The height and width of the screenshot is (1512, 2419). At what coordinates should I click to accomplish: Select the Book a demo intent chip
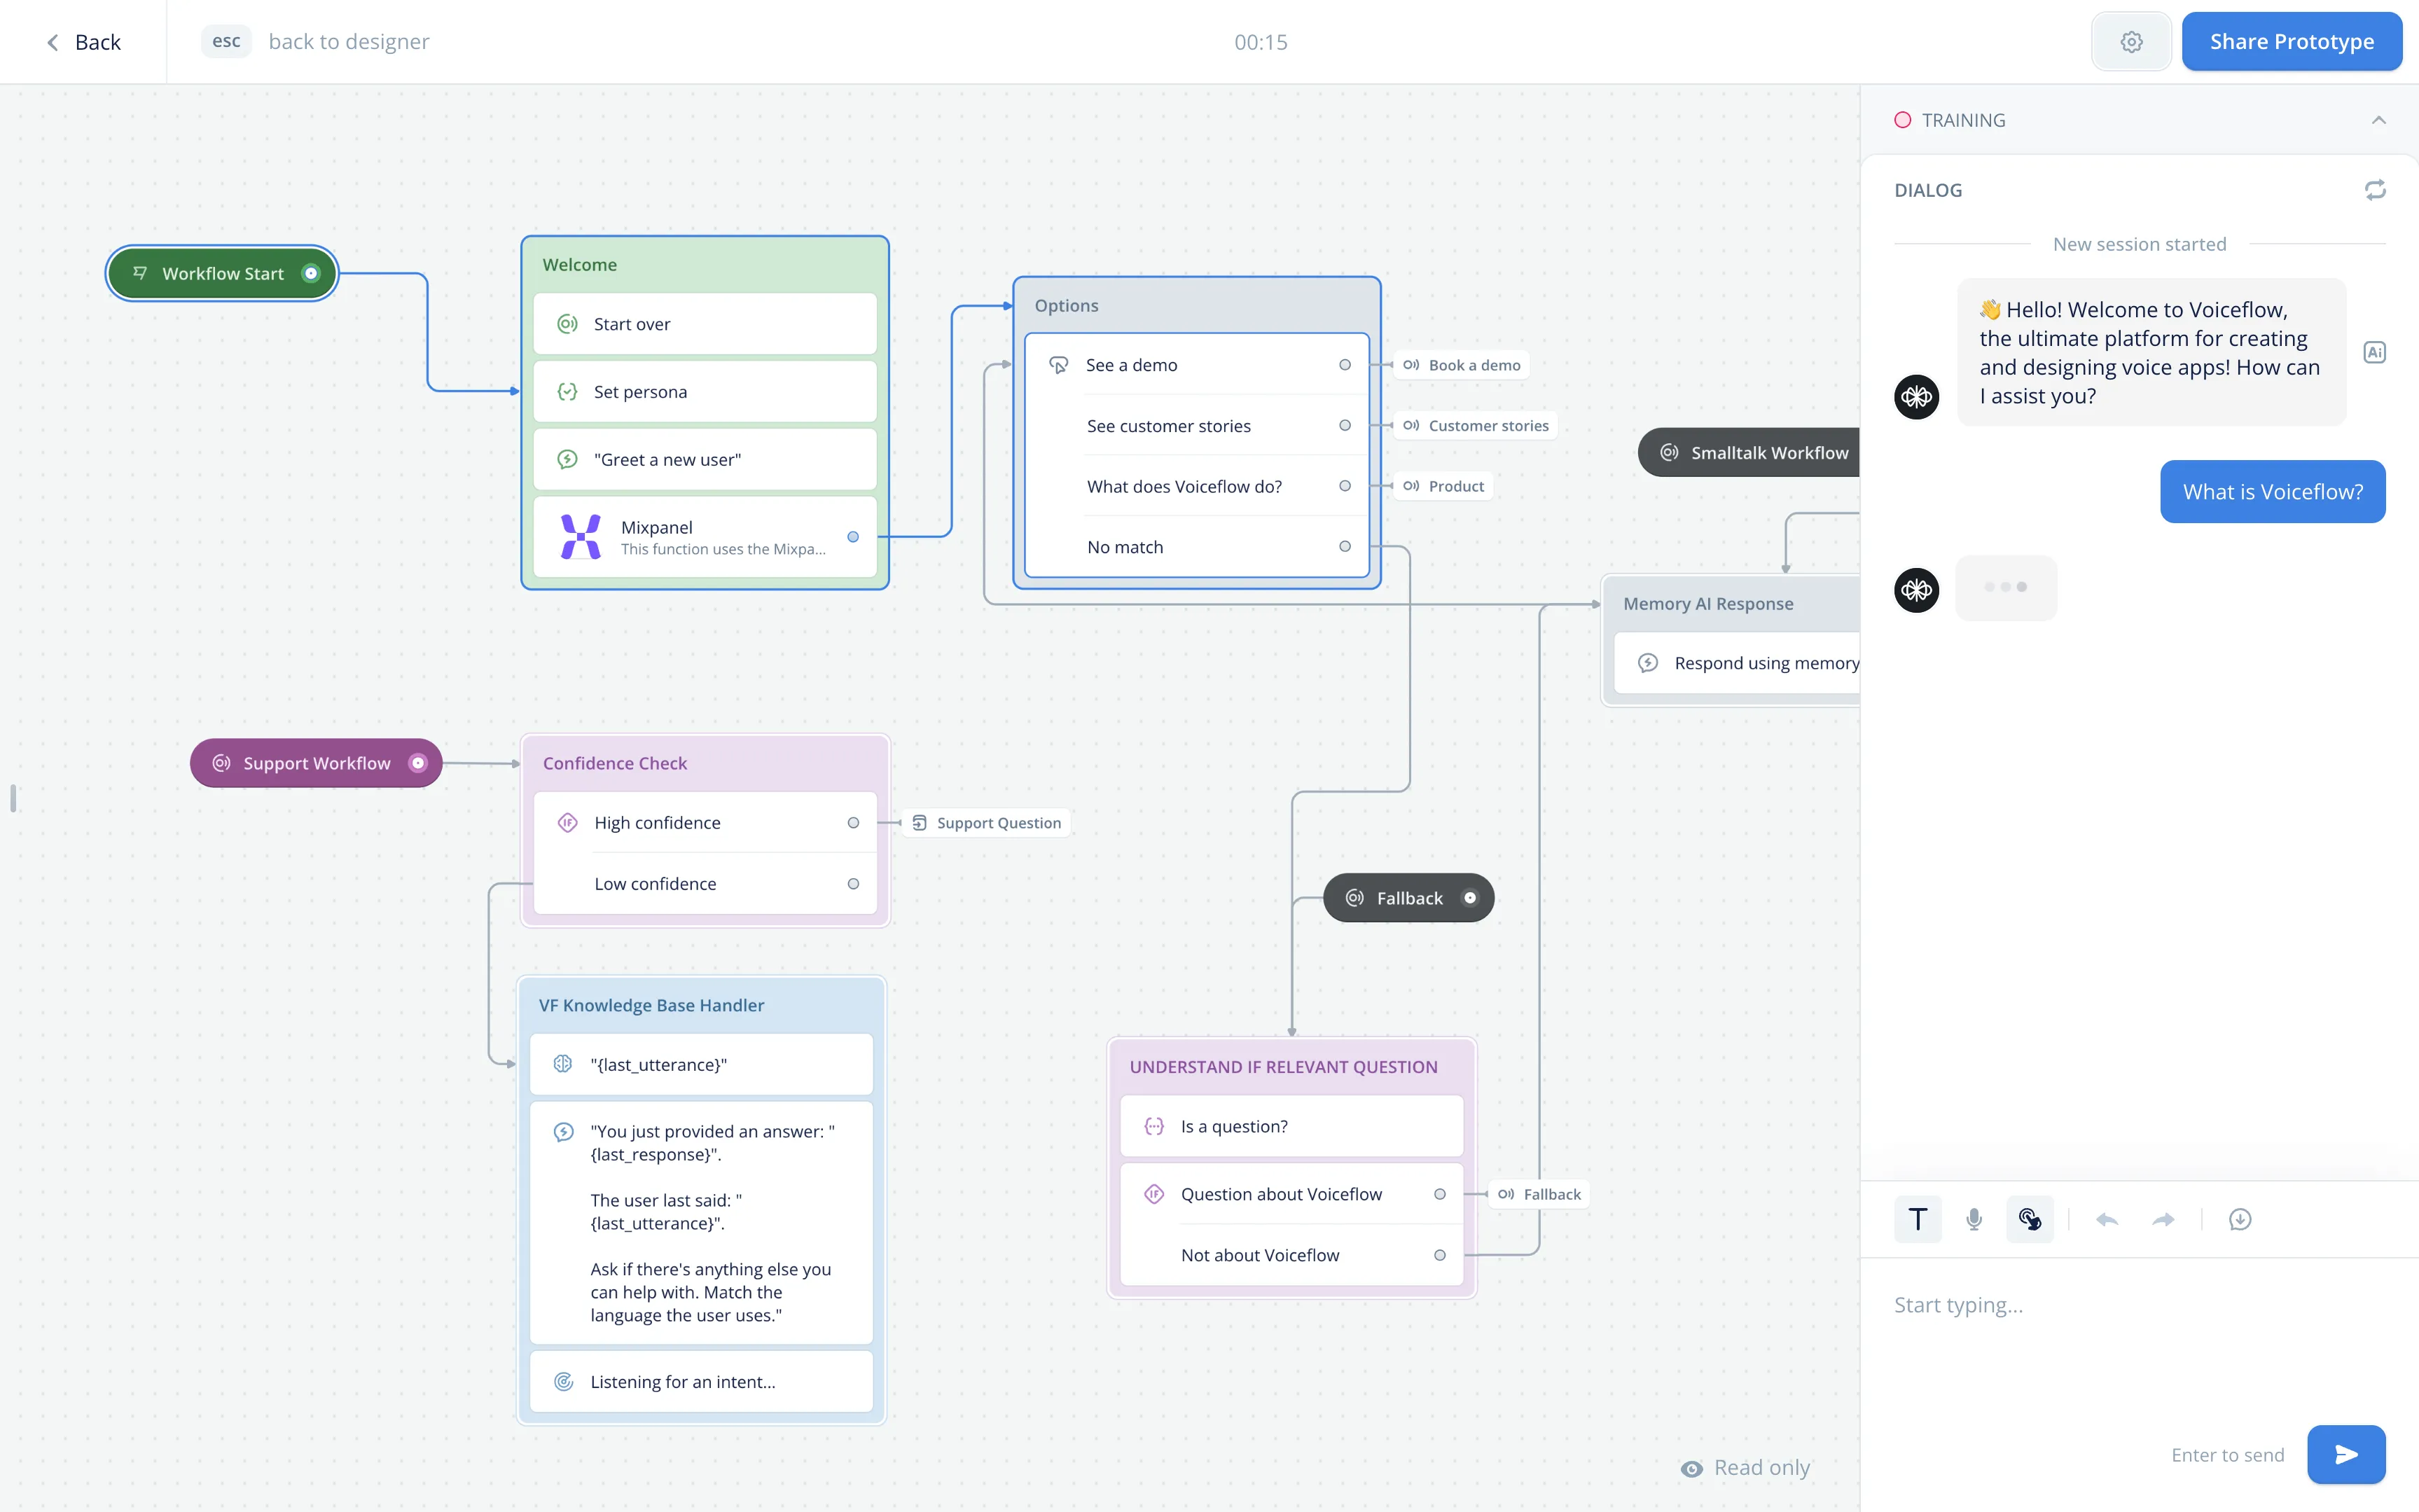pos(1462,365)
